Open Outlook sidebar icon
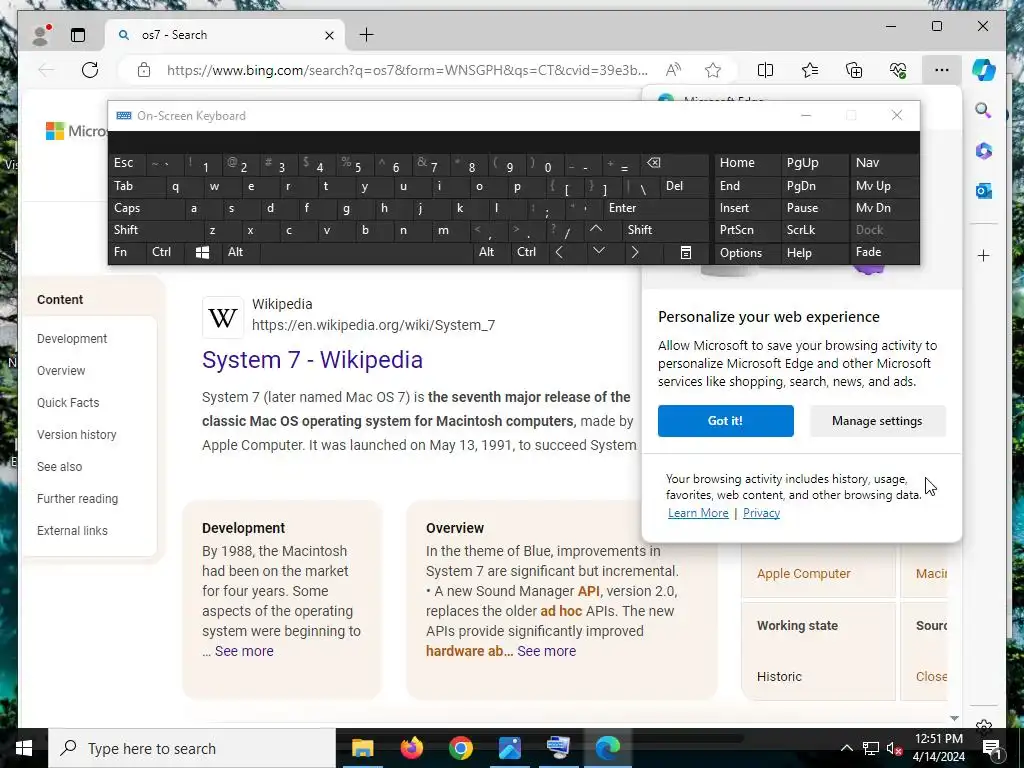Screen dimensions: 1024x768 [984, 191]
